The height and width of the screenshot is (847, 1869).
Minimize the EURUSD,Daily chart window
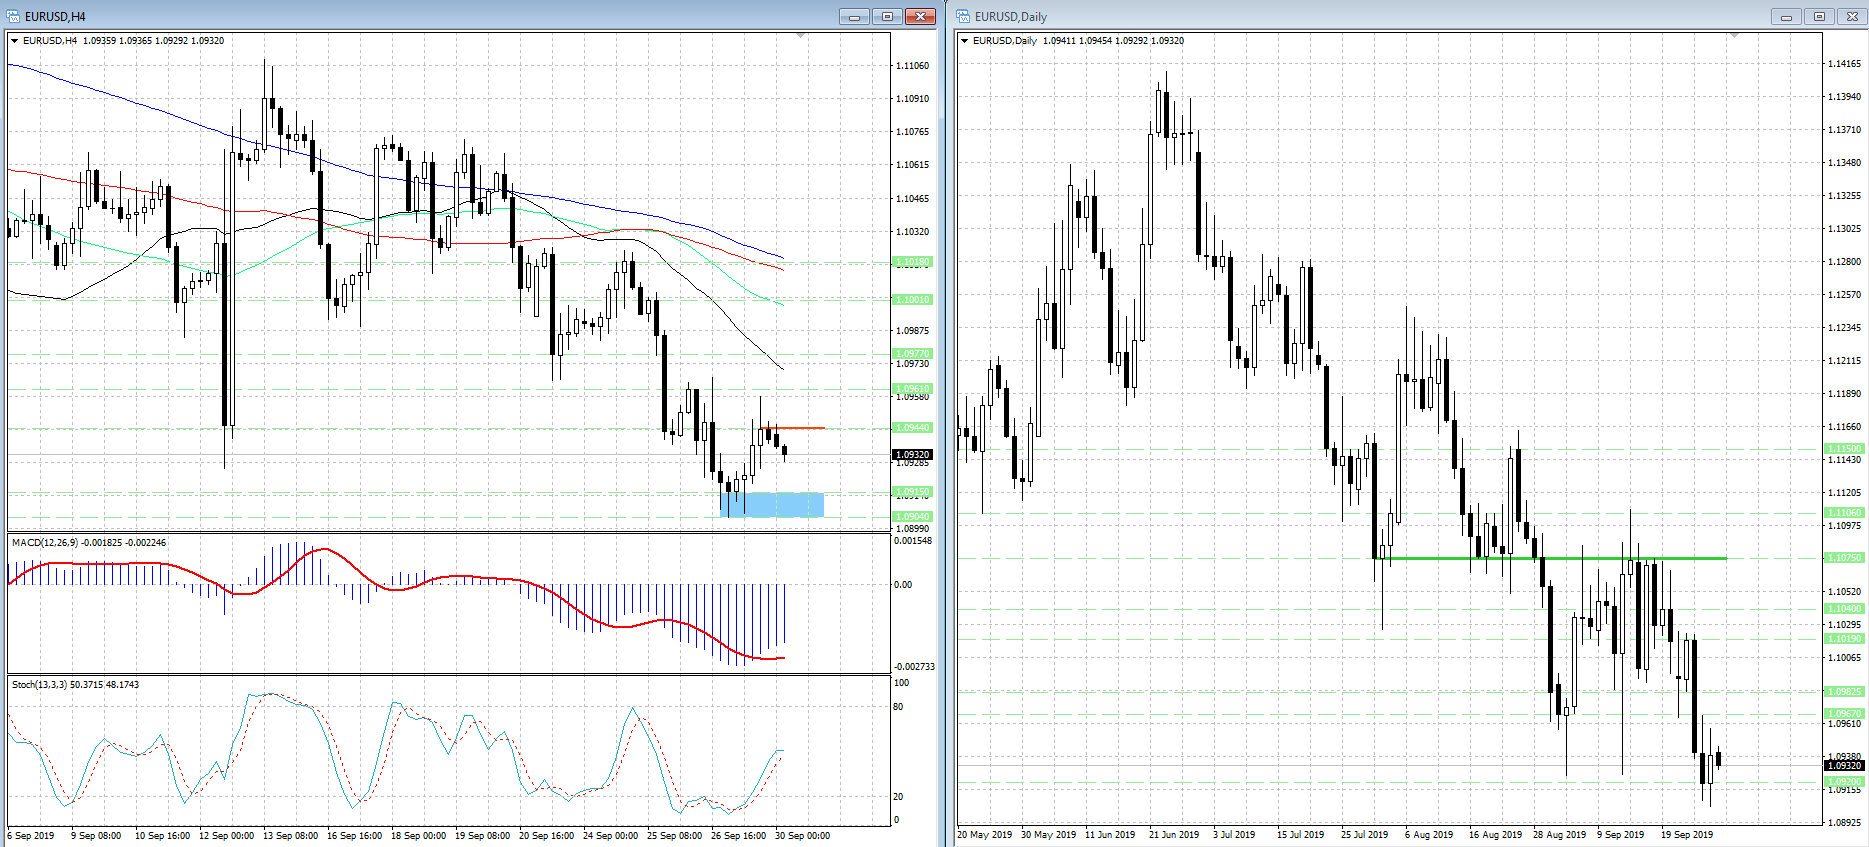(1785, 16)
